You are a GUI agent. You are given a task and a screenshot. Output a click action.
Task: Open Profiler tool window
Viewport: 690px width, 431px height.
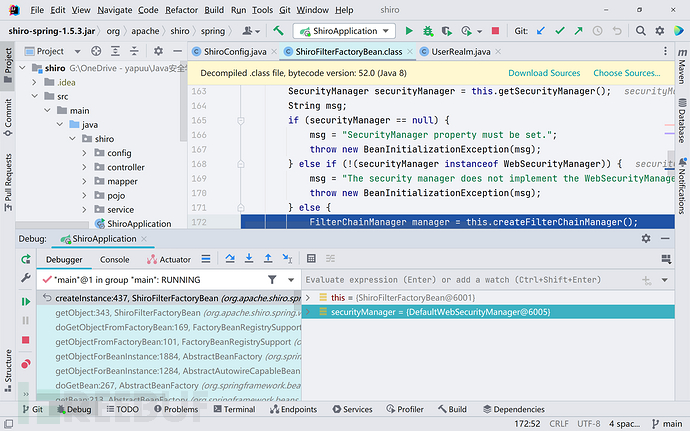pyautogui.click(x=405, y=409)
